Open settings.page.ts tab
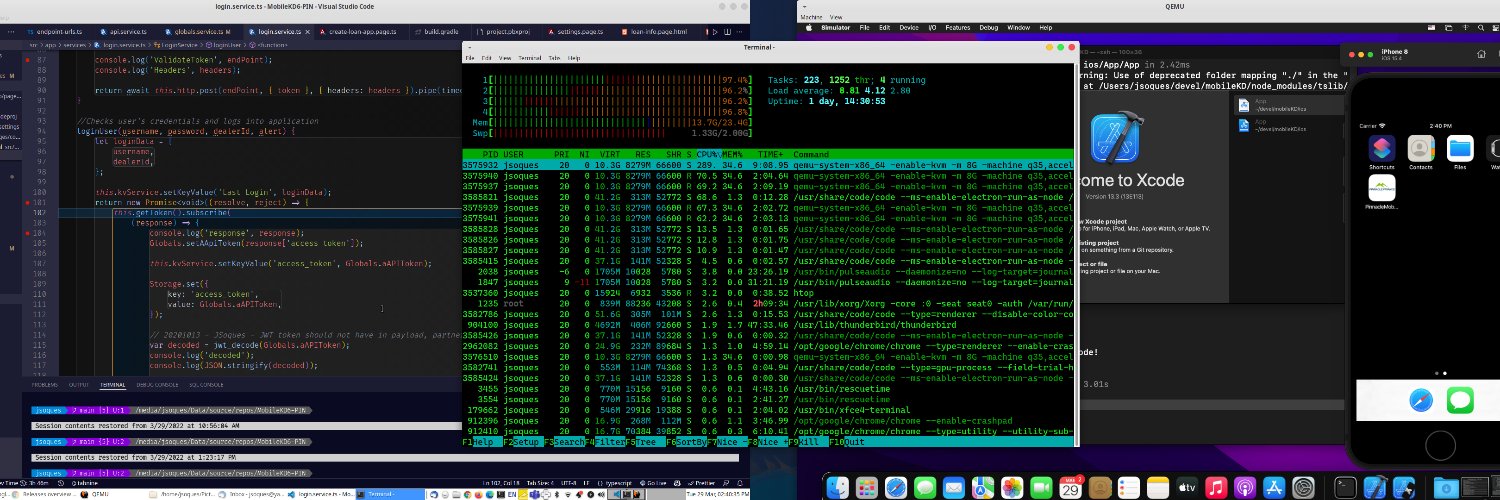The height and width of the screenshot is (500, 1500). [x=574, y=32]
